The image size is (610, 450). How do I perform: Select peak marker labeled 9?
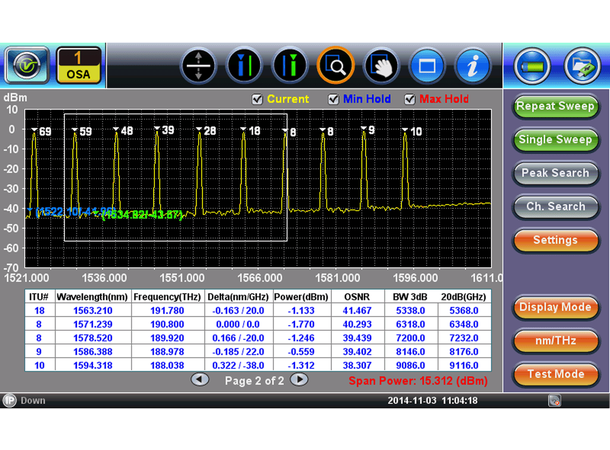tap(368, 130)
